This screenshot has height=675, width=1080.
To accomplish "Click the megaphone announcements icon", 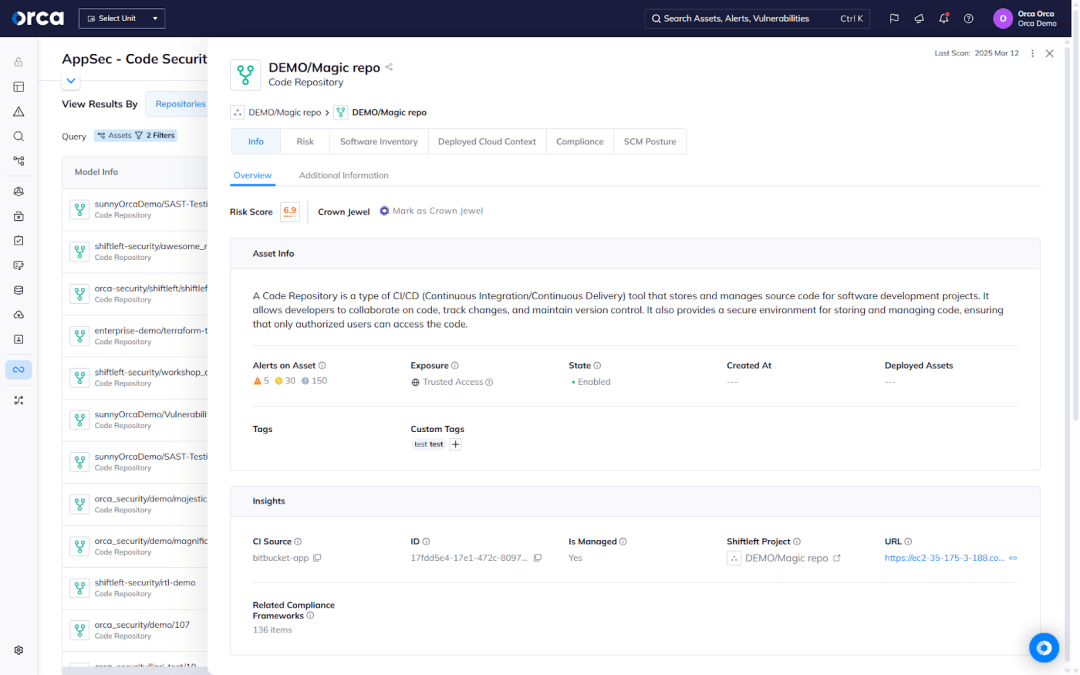I will click(919, 19).
